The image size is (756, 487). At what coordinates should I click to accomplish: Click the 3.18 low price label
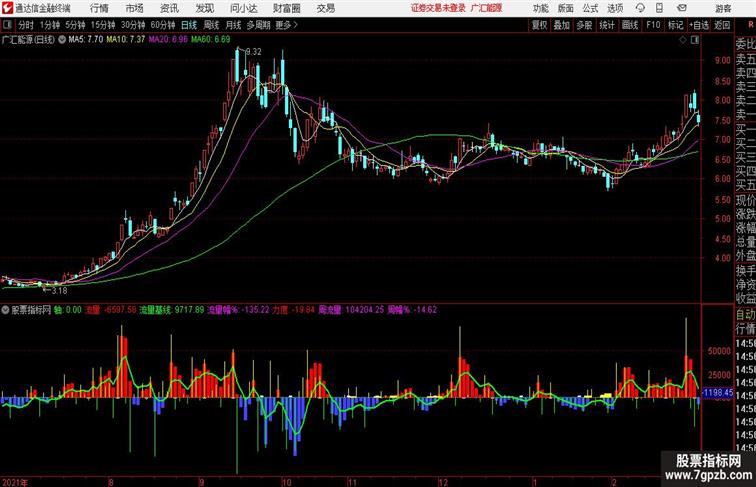(x=59, y=291)
